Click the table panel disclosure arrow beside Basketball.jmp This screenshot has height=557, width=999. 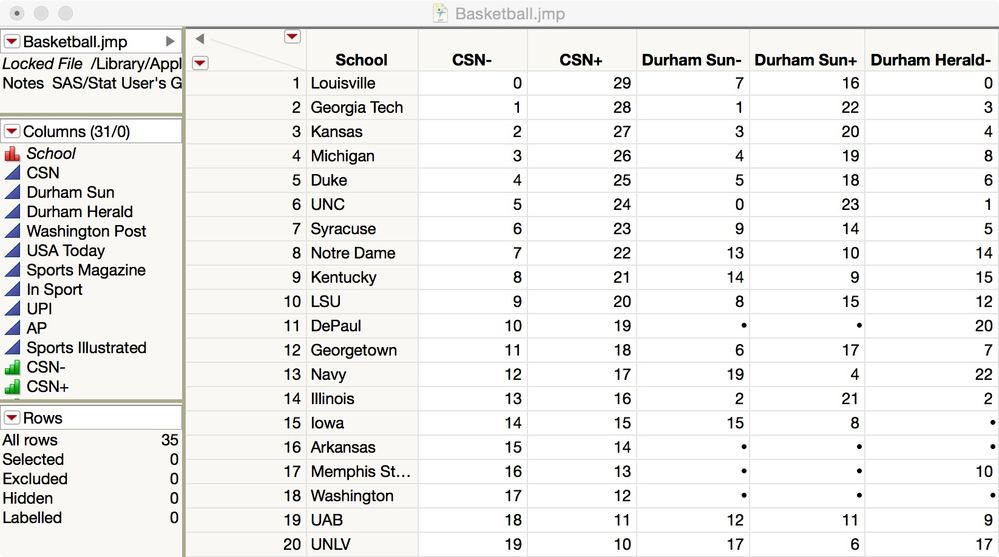pos(170,41)
